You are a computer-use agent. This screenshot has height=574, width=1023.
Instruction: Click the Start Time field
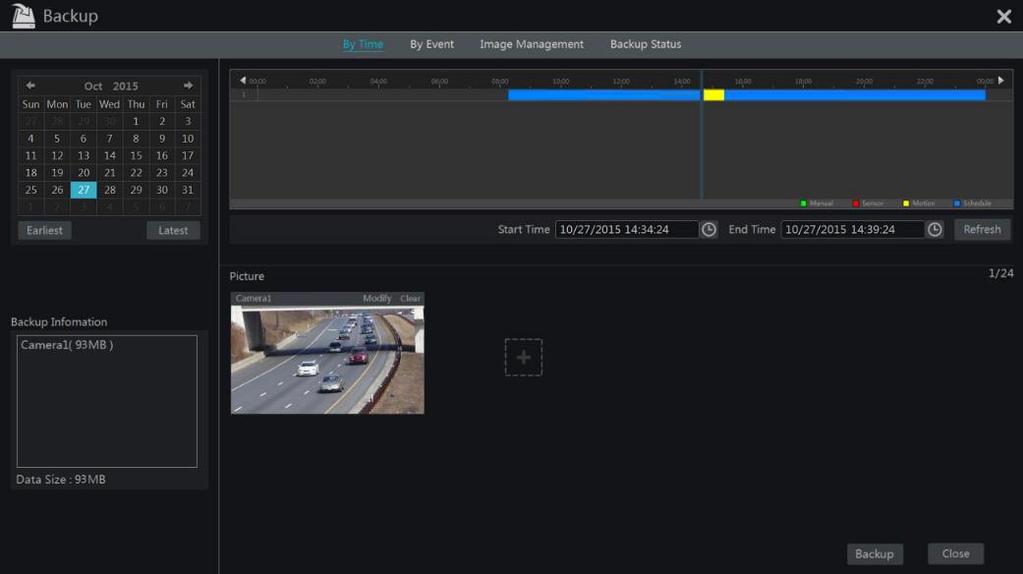point(626,230)
